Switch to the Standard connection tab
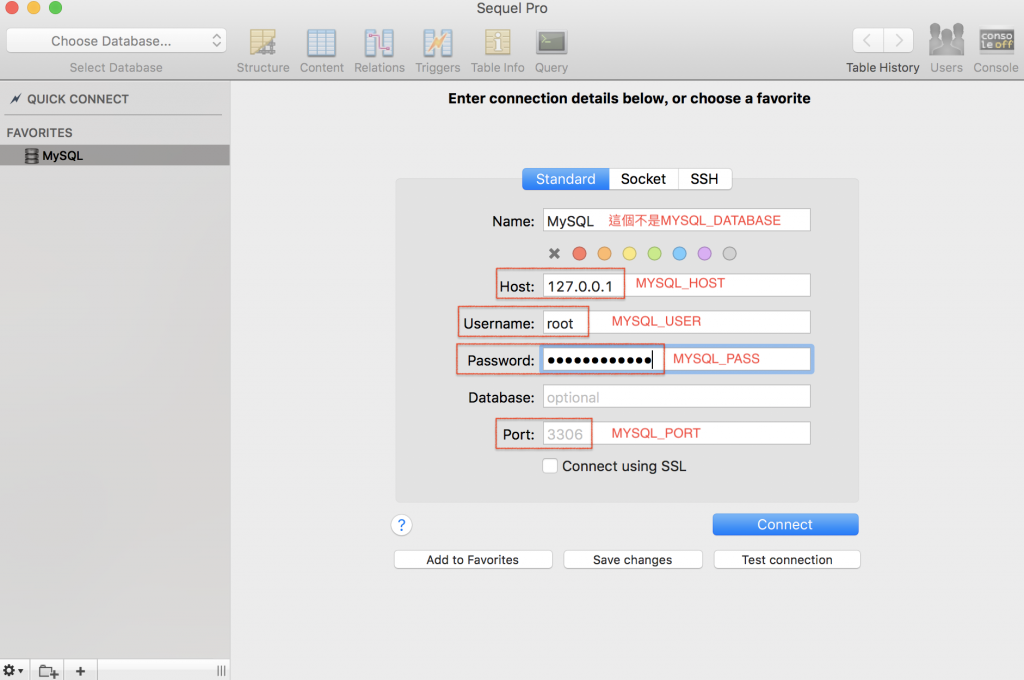1024x680 pixels. tap(566, 179)
